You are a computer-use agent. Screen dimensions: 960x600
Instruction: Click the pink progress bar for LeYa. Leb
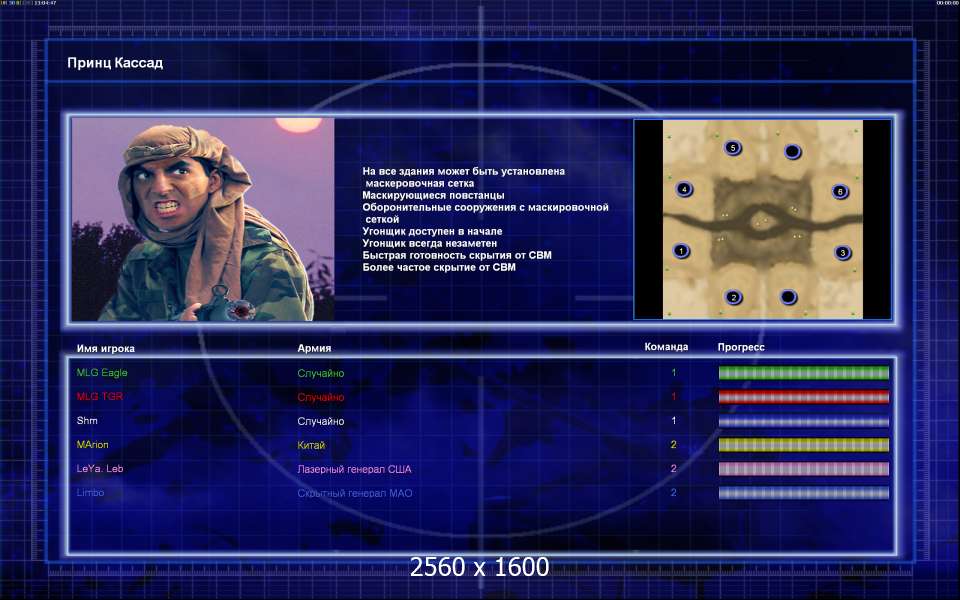(803, 469)
